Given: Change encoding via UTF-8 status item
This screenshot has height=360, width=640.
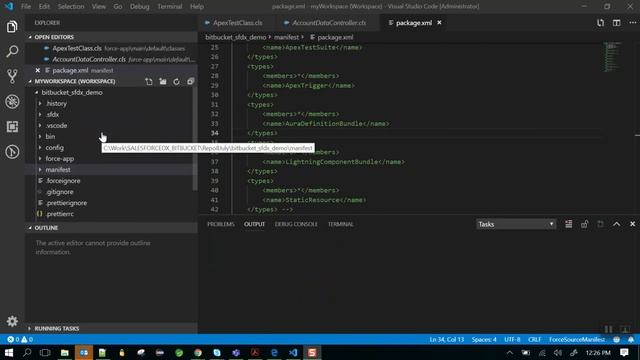Looking at the screenshot, I should coord(512,340).
